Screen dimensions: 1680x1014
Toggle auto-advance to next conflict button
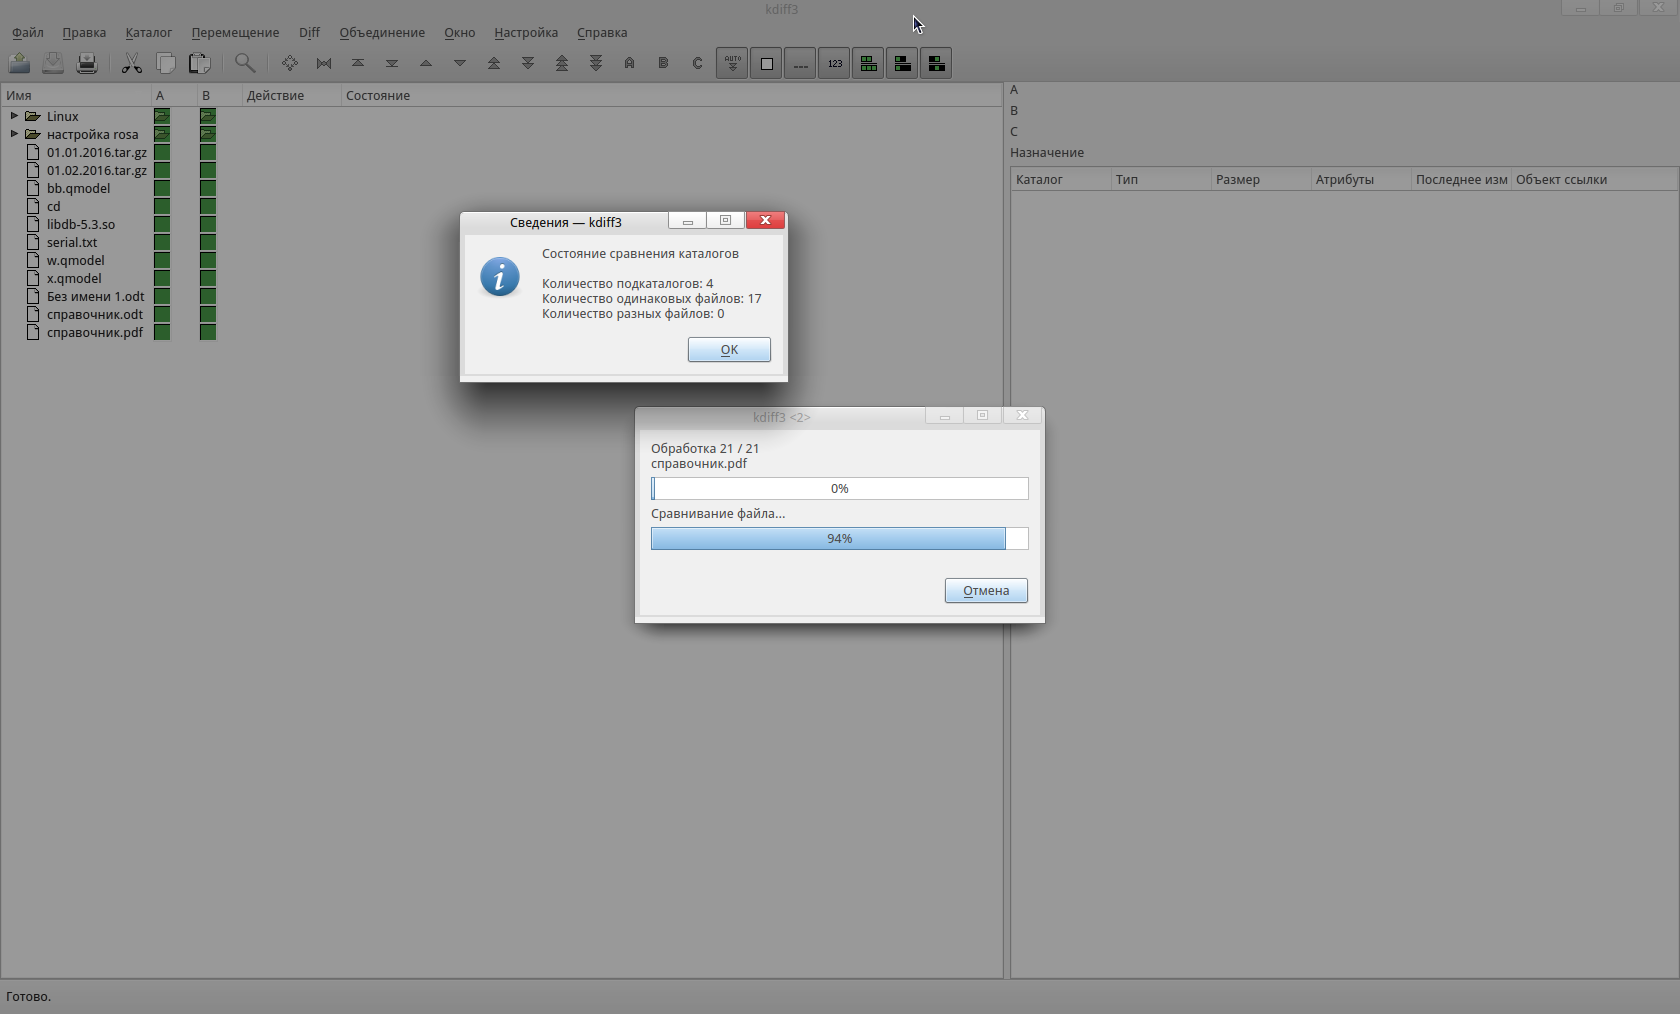pyautogui.click(x=732, y=63)
